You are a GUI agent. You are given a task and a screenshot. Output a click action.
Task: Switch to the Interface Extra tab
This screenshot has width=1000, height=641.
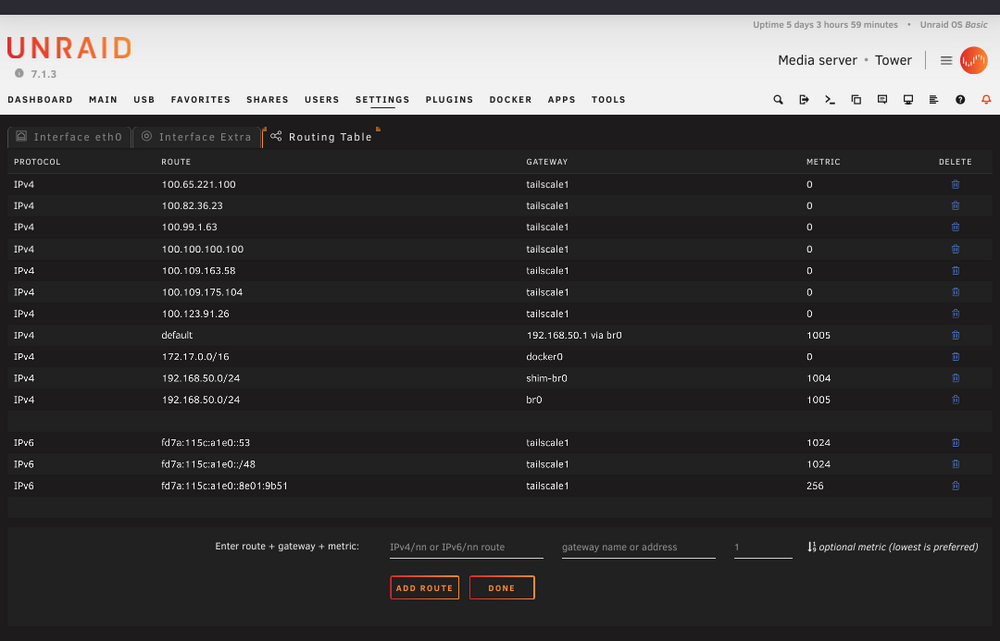coord(197,136)
